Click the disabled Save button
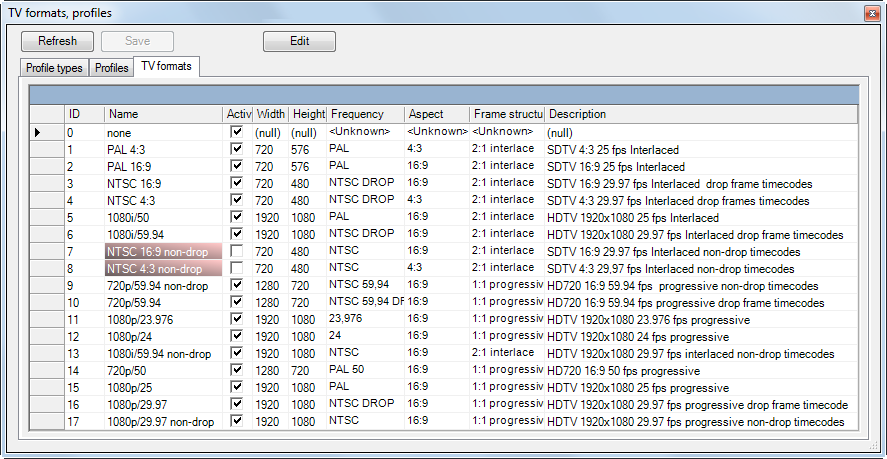 (x=137, y=41)
